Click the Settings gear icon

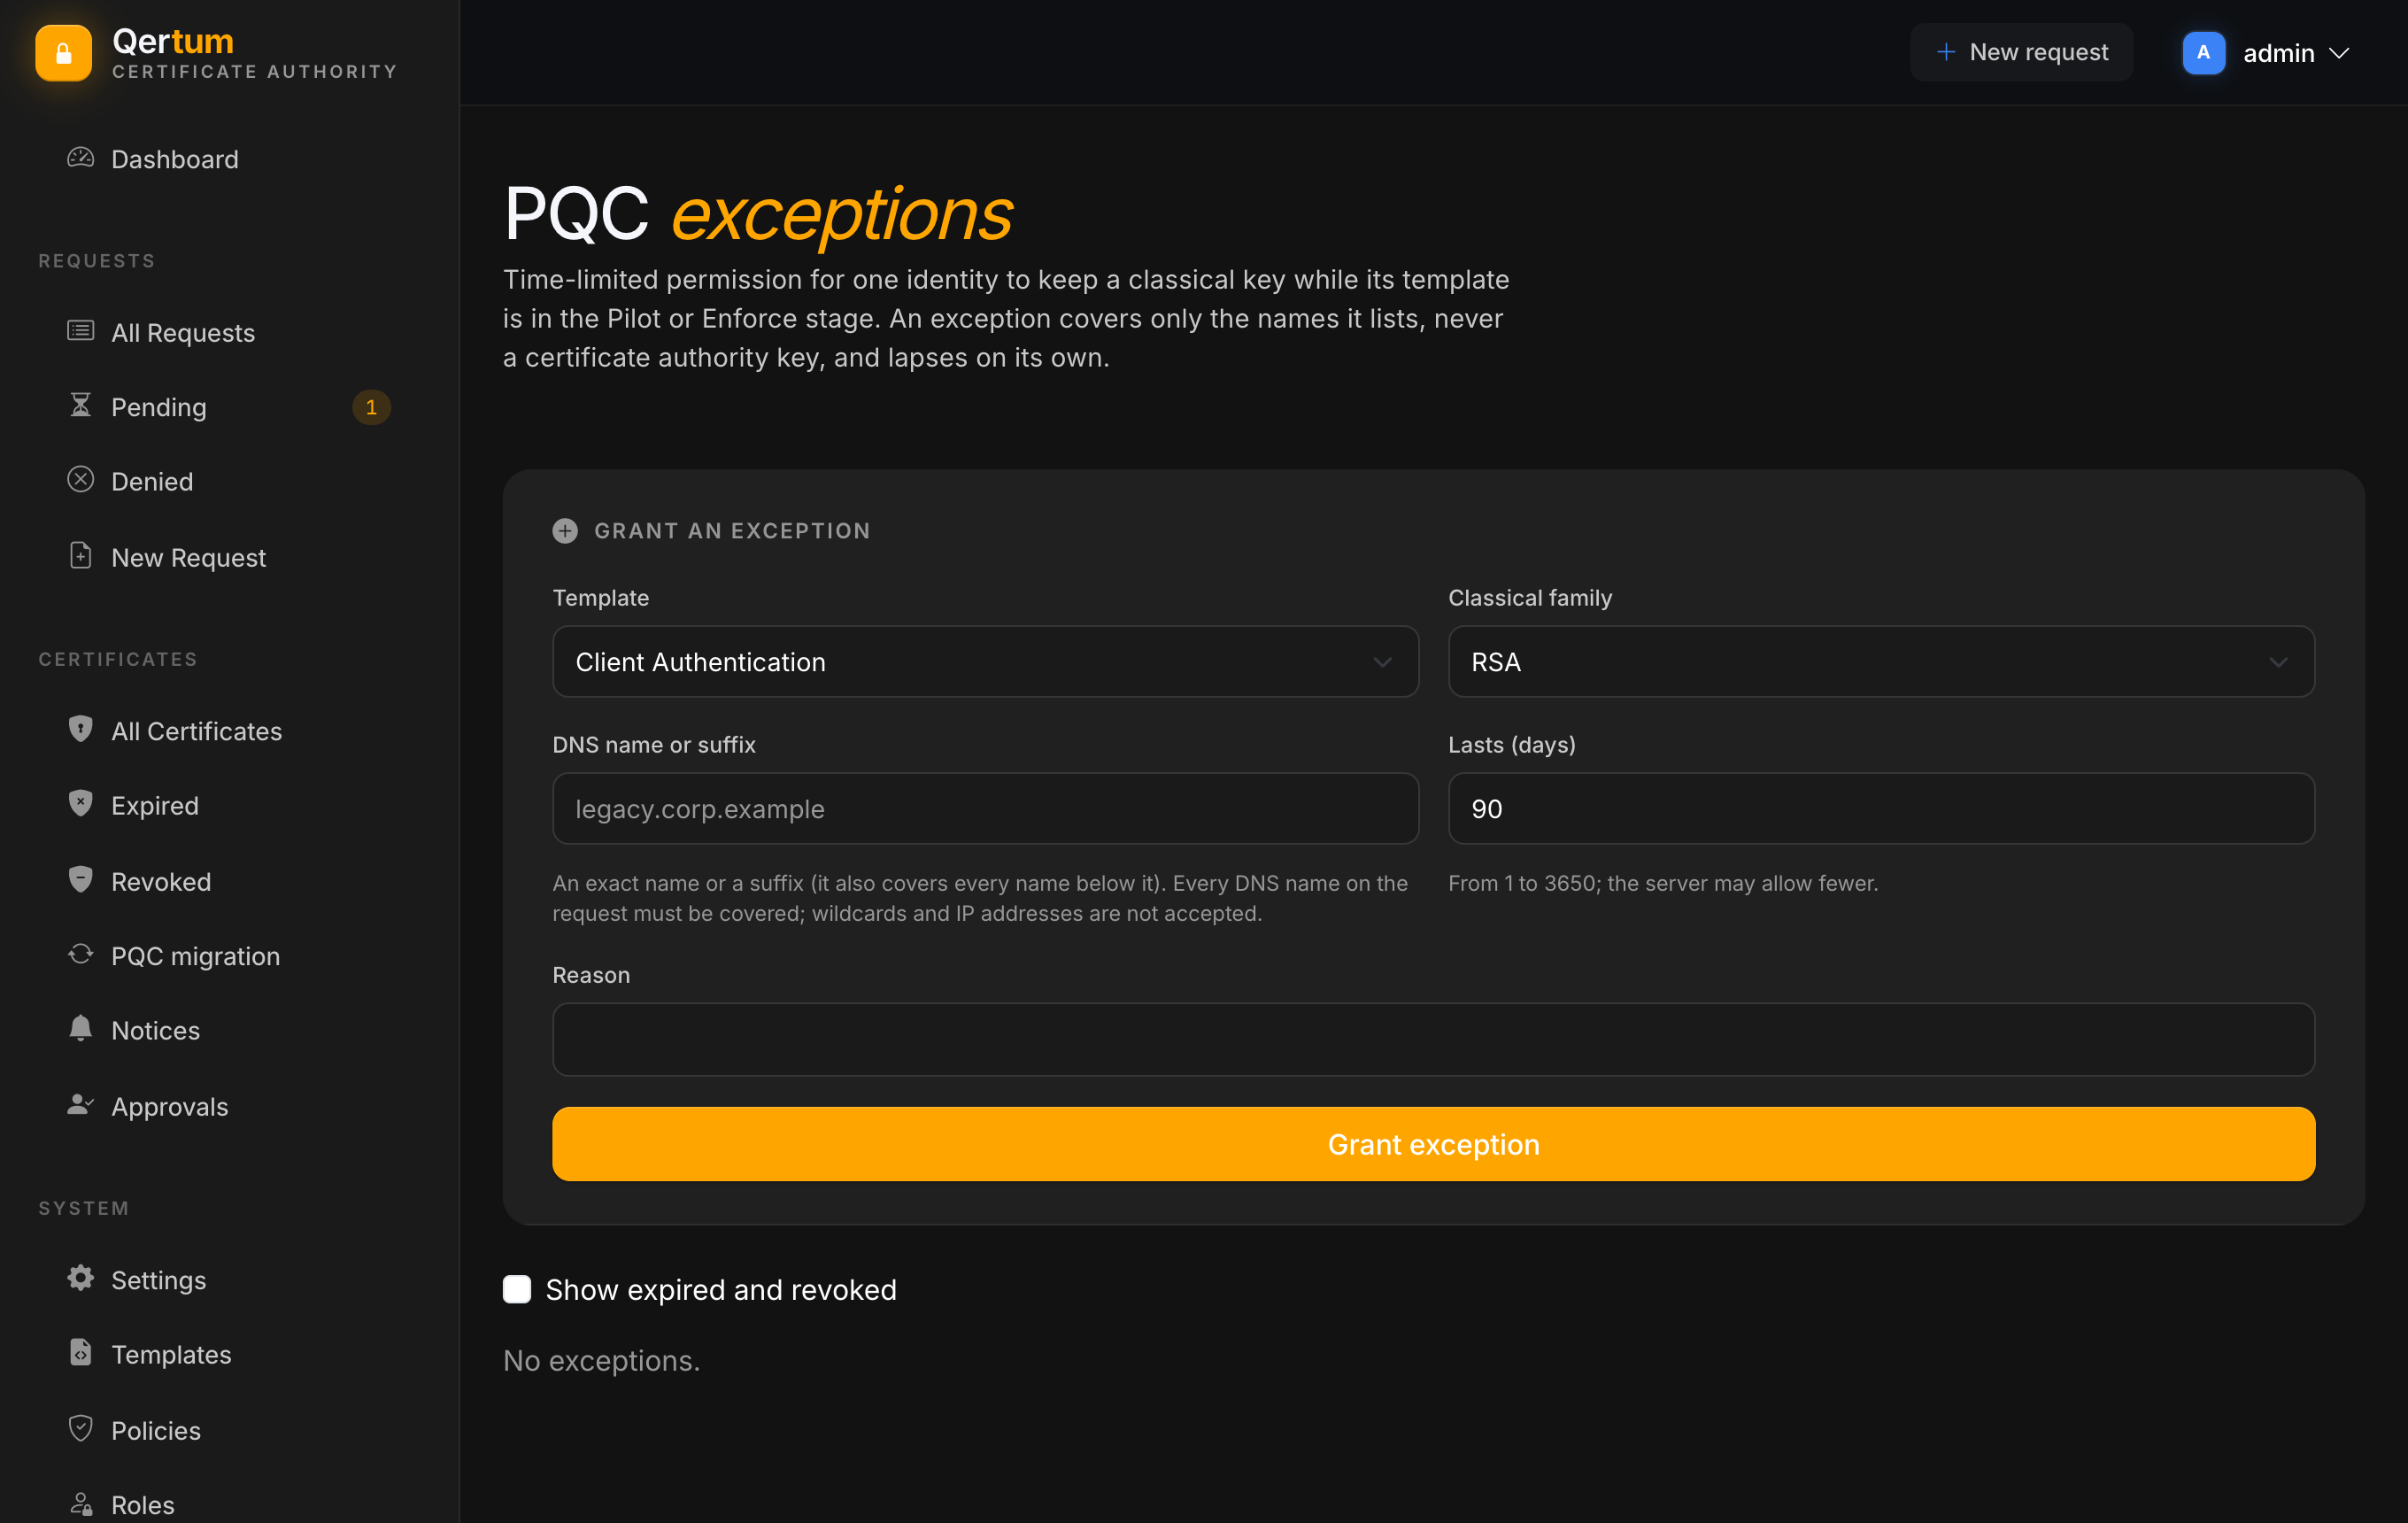[80, 1278]
